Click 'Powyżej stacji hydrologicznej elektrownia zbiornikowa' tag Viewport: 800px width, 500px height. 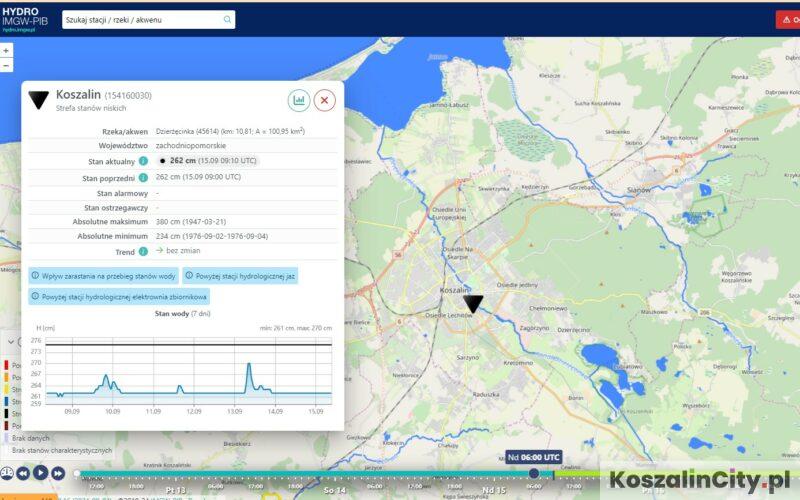pos(119,297)
